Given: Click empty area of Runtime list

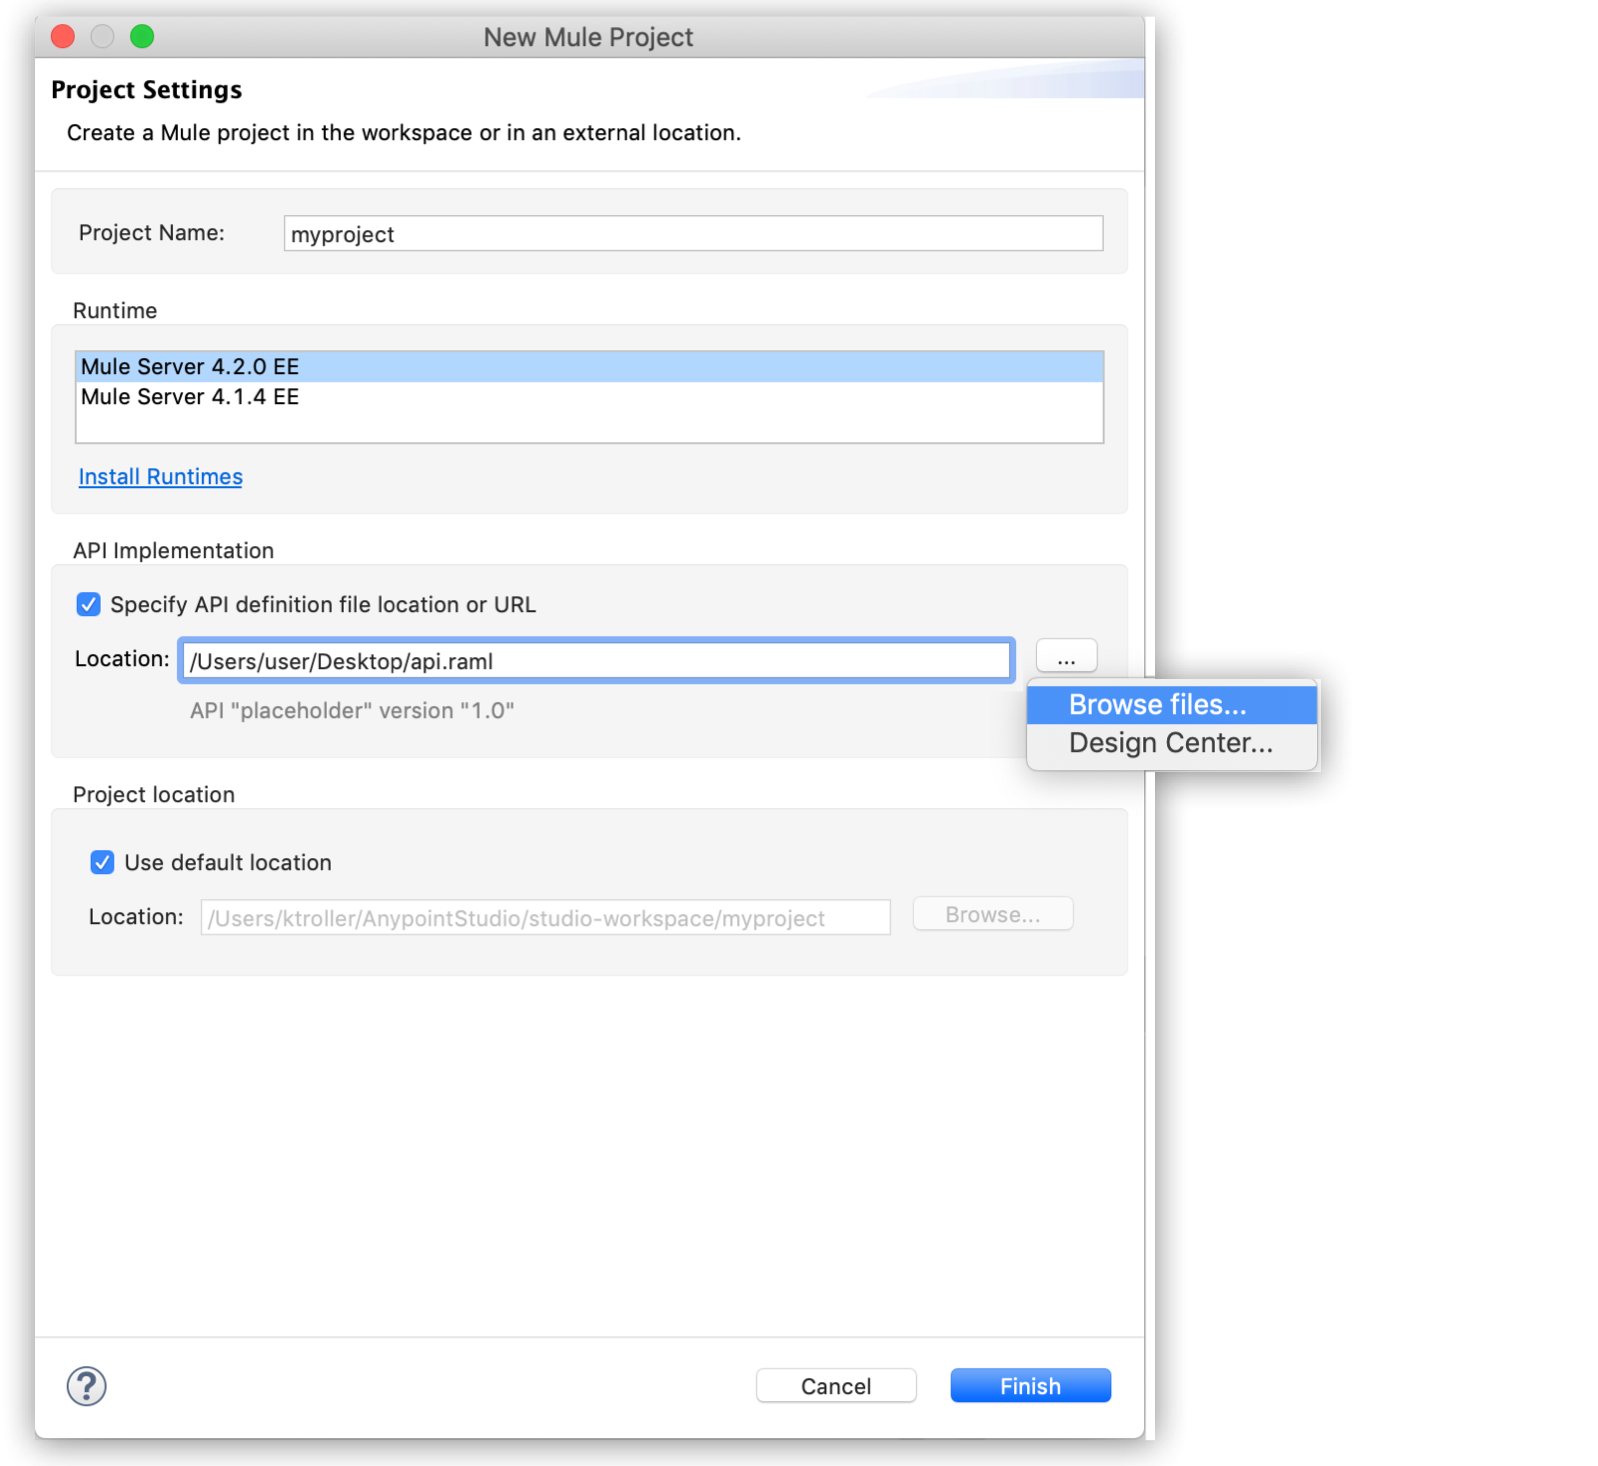Looking at the screenshot, I should (588, 426).
